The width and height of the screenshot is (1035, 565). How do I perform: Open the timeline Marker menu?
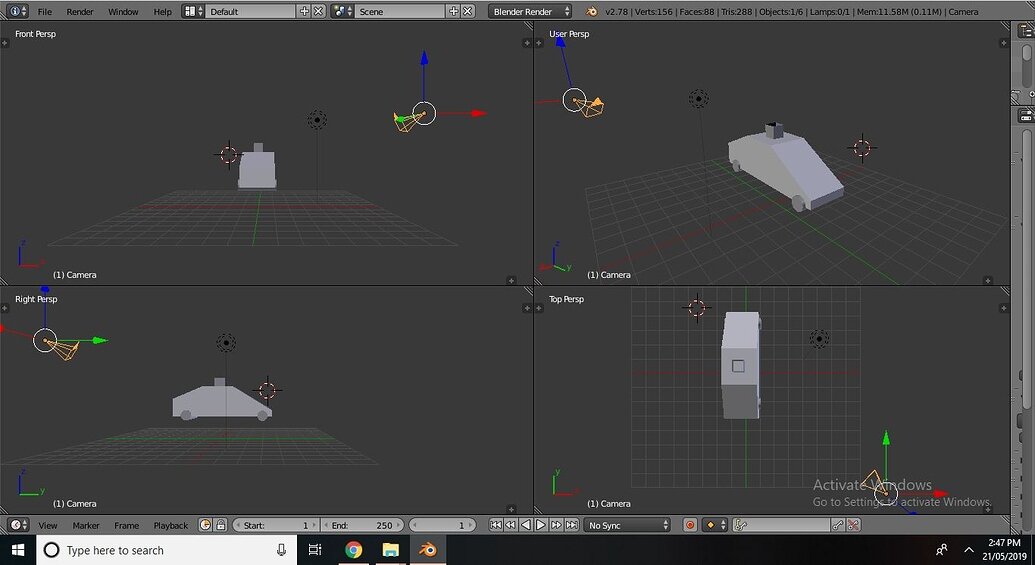click(x=86, y=525)
